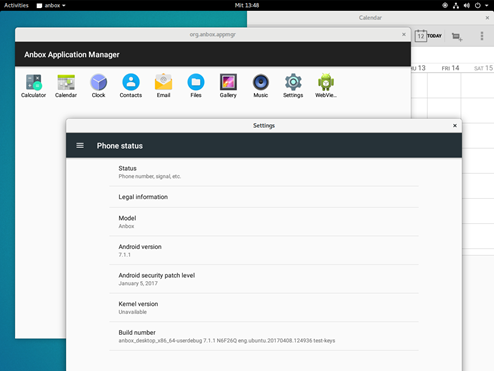Open Activities overview
This screenshot has height=371, width=494.
(x=16, y=5)
